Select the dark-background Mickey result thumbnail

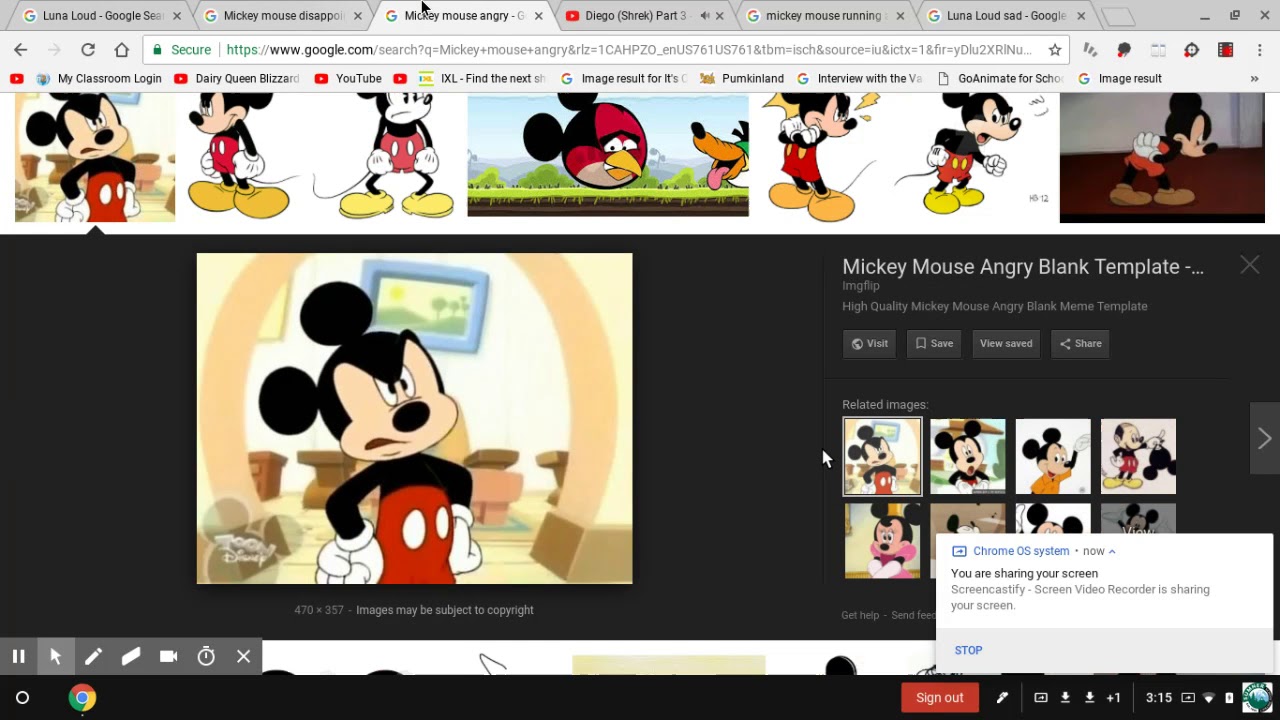1162,157
